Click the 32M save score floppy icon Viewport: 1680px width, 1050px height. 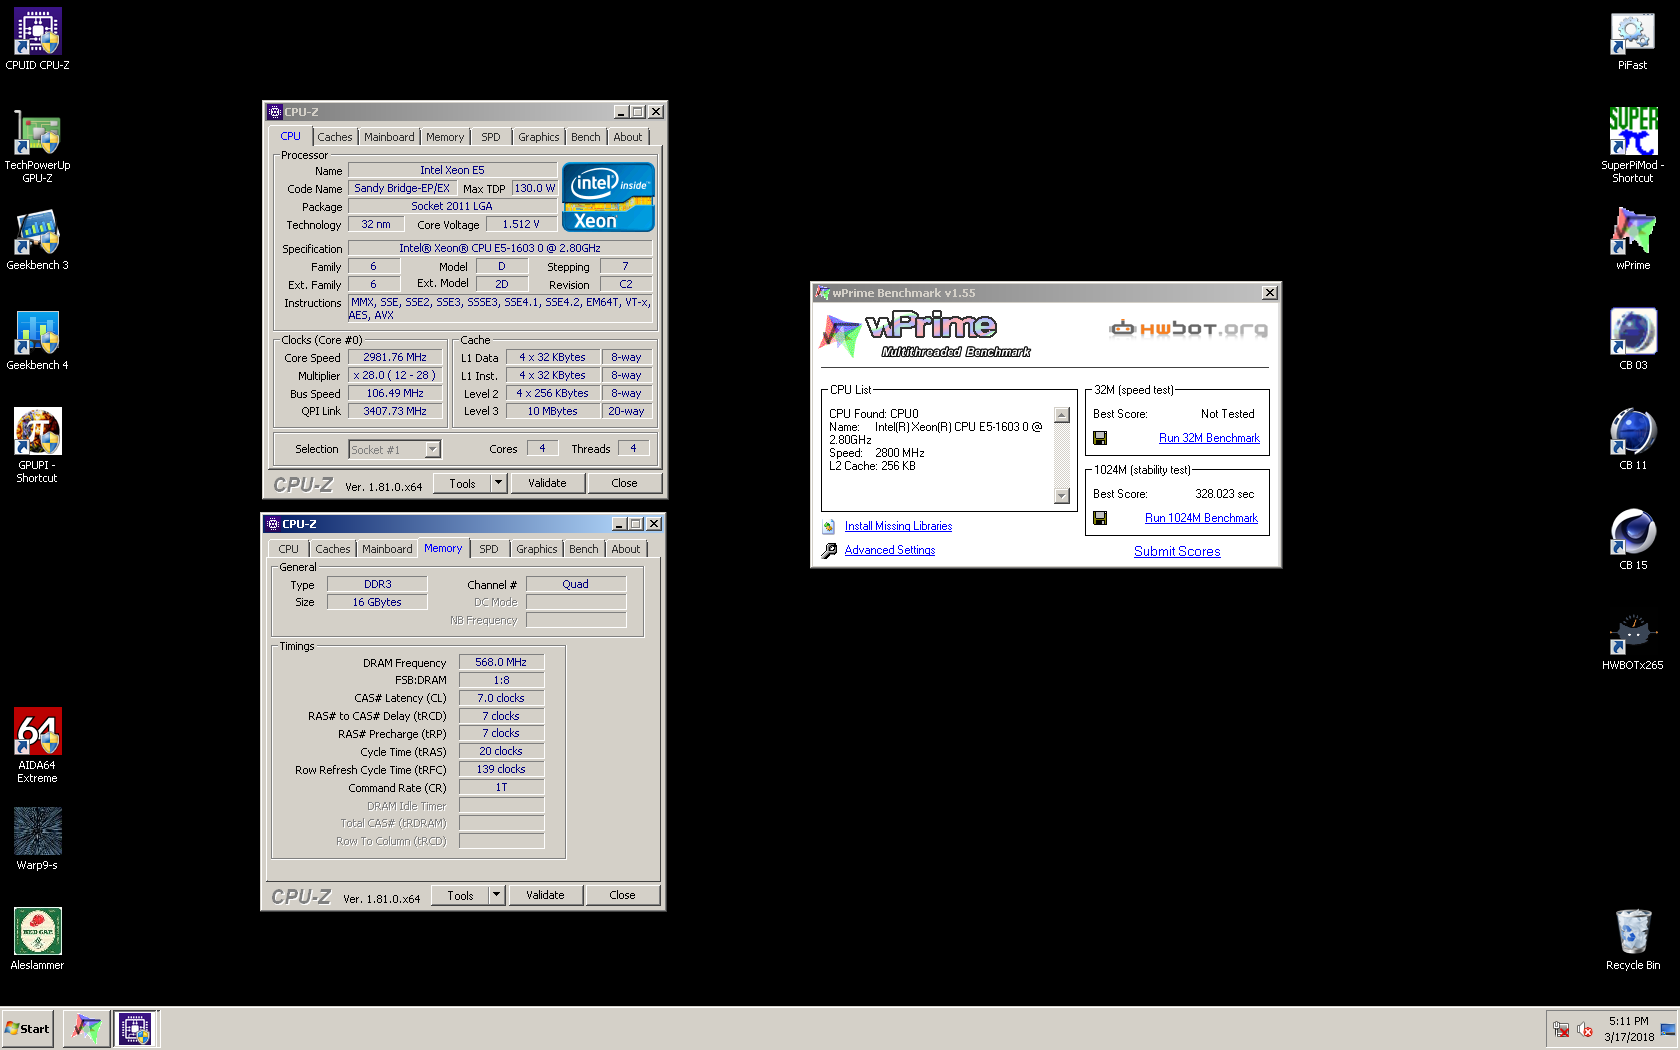tap(1100, 438)
